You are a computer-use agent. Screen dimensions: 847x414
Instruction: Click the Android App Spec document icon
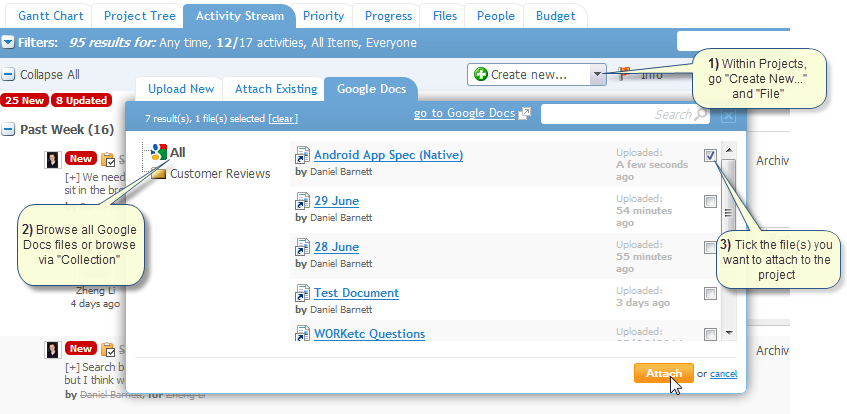pos(300,155)
